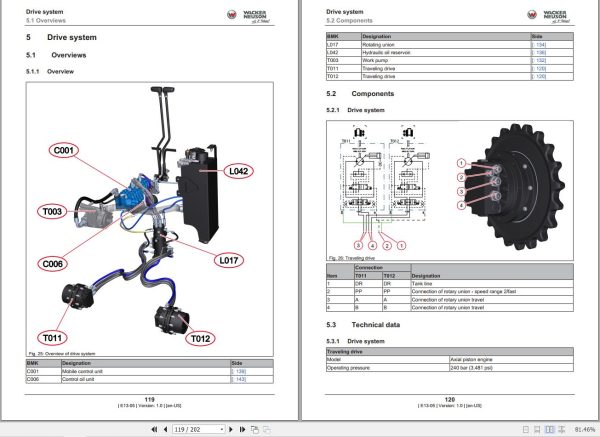Viewport: 600px width, 437px height.
Task: Go to the first page
Action: (154, 429)
